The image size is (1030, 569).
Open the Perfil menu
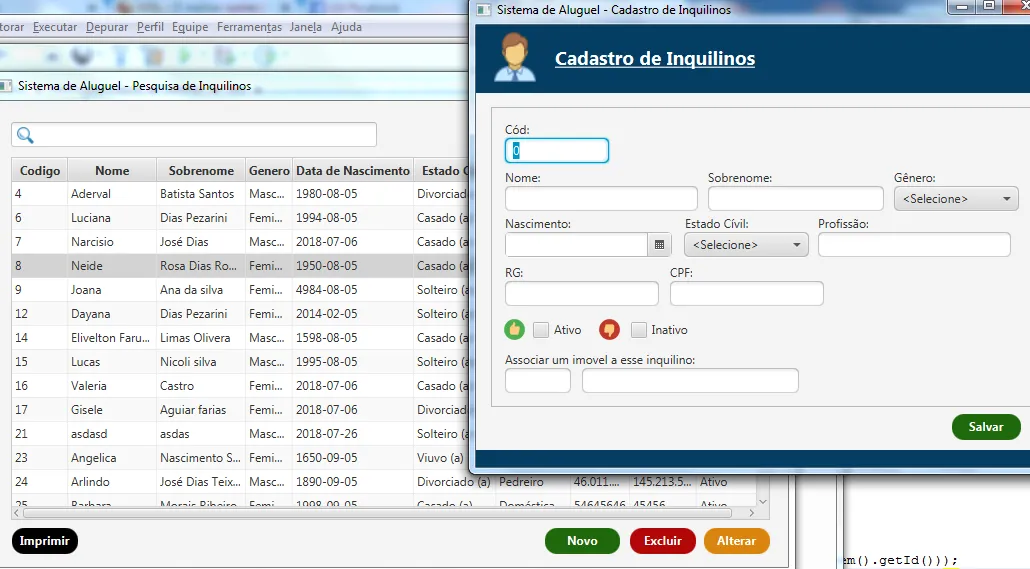tap(150, 27)
